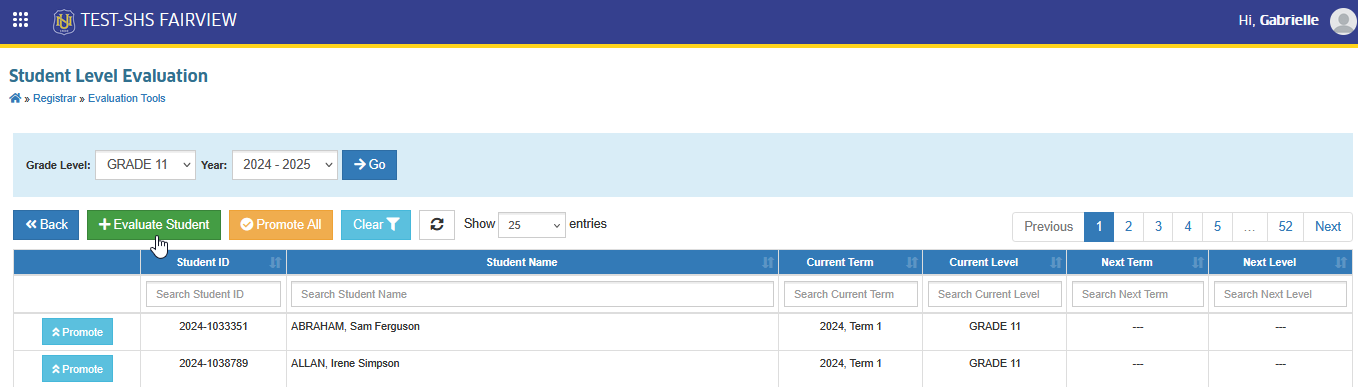Screen dimensions: 1358x387
Task: Change the Show entries dropdown
Action: 532,225
